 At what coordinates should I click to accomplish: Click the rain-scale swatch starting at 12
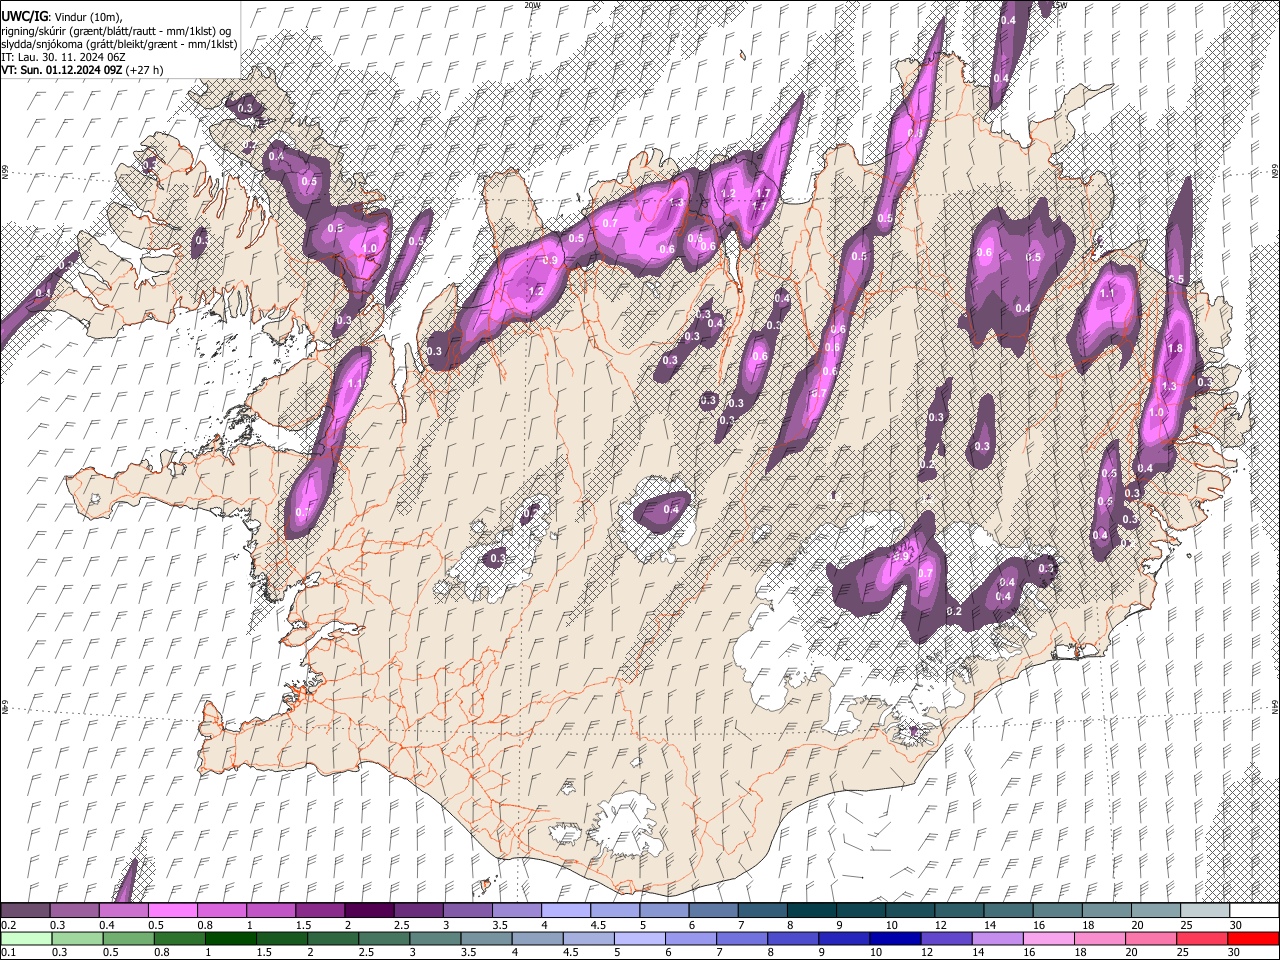pyautogui.click(x=946, y=938)
